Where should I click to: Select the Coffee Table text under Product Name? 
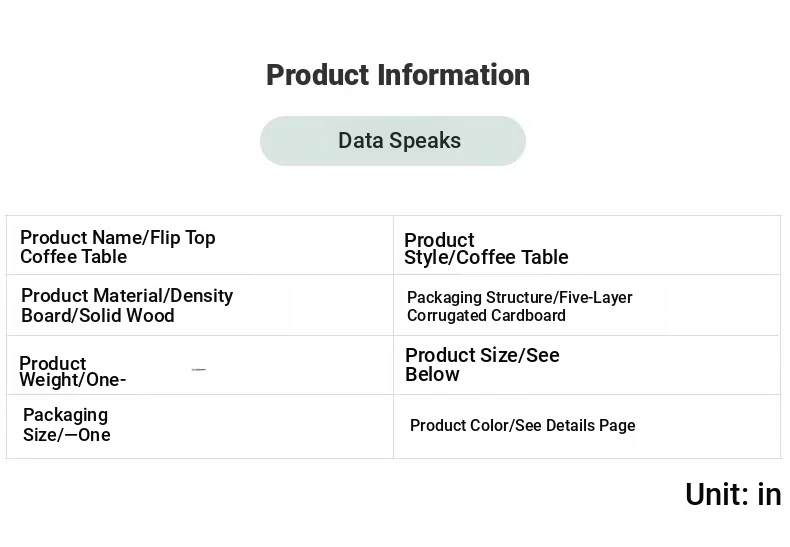click(x=74, y=257)
